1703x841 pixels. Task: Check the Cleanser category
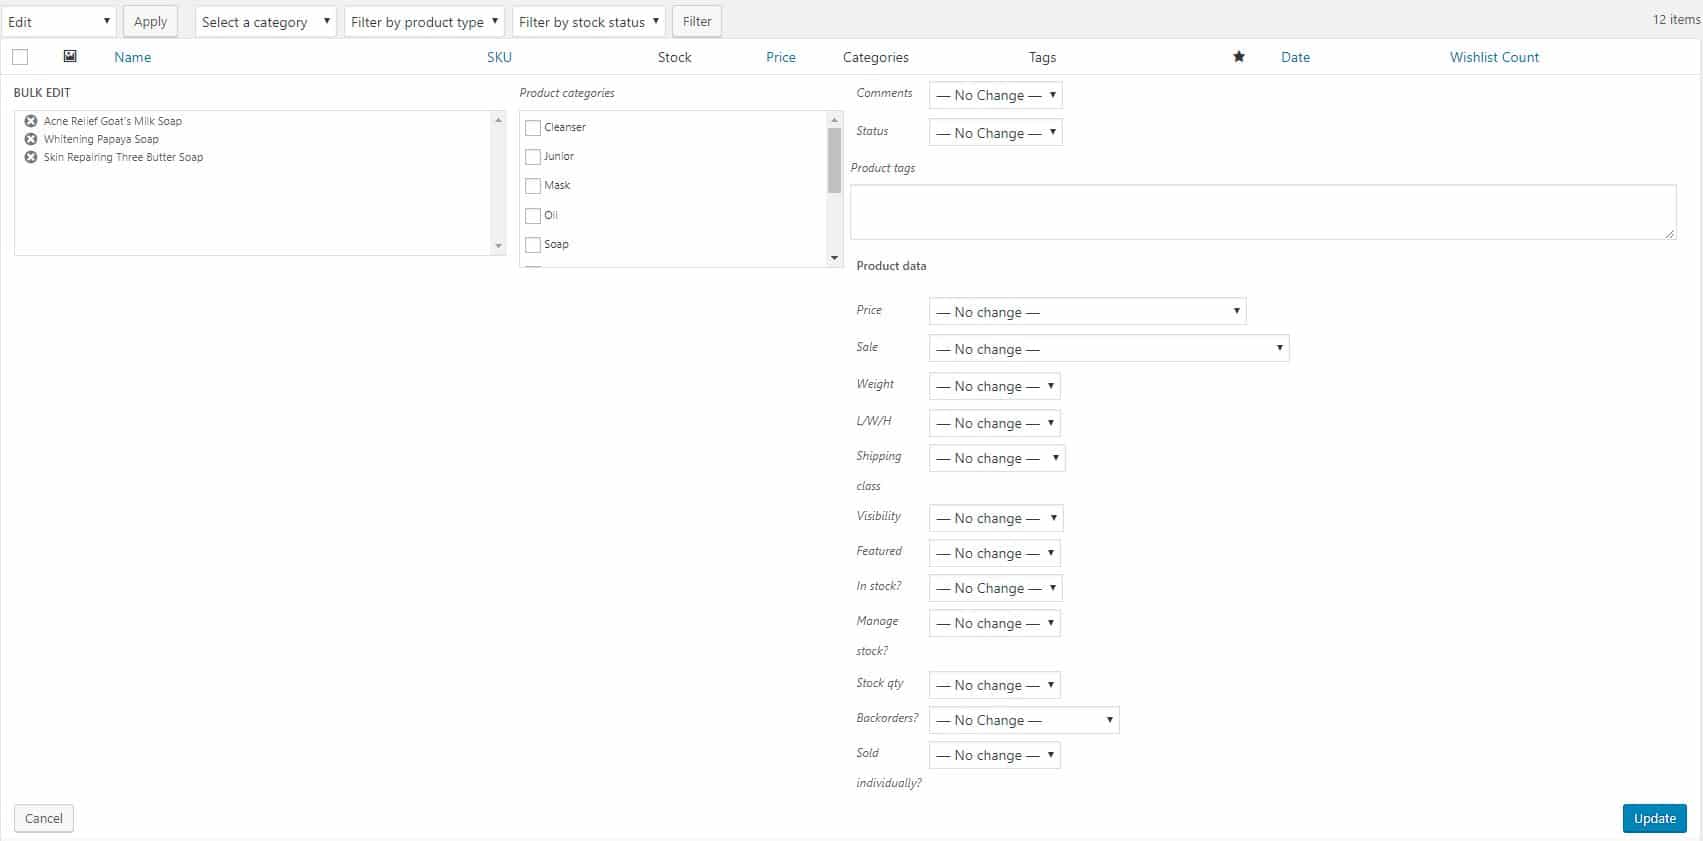click(533, 128)
